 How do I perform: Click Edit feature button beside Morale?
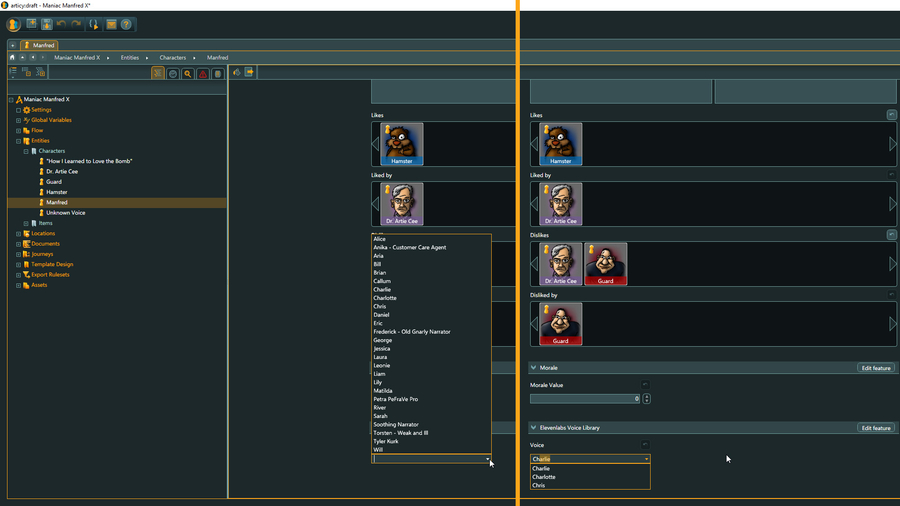coord(875,368)
